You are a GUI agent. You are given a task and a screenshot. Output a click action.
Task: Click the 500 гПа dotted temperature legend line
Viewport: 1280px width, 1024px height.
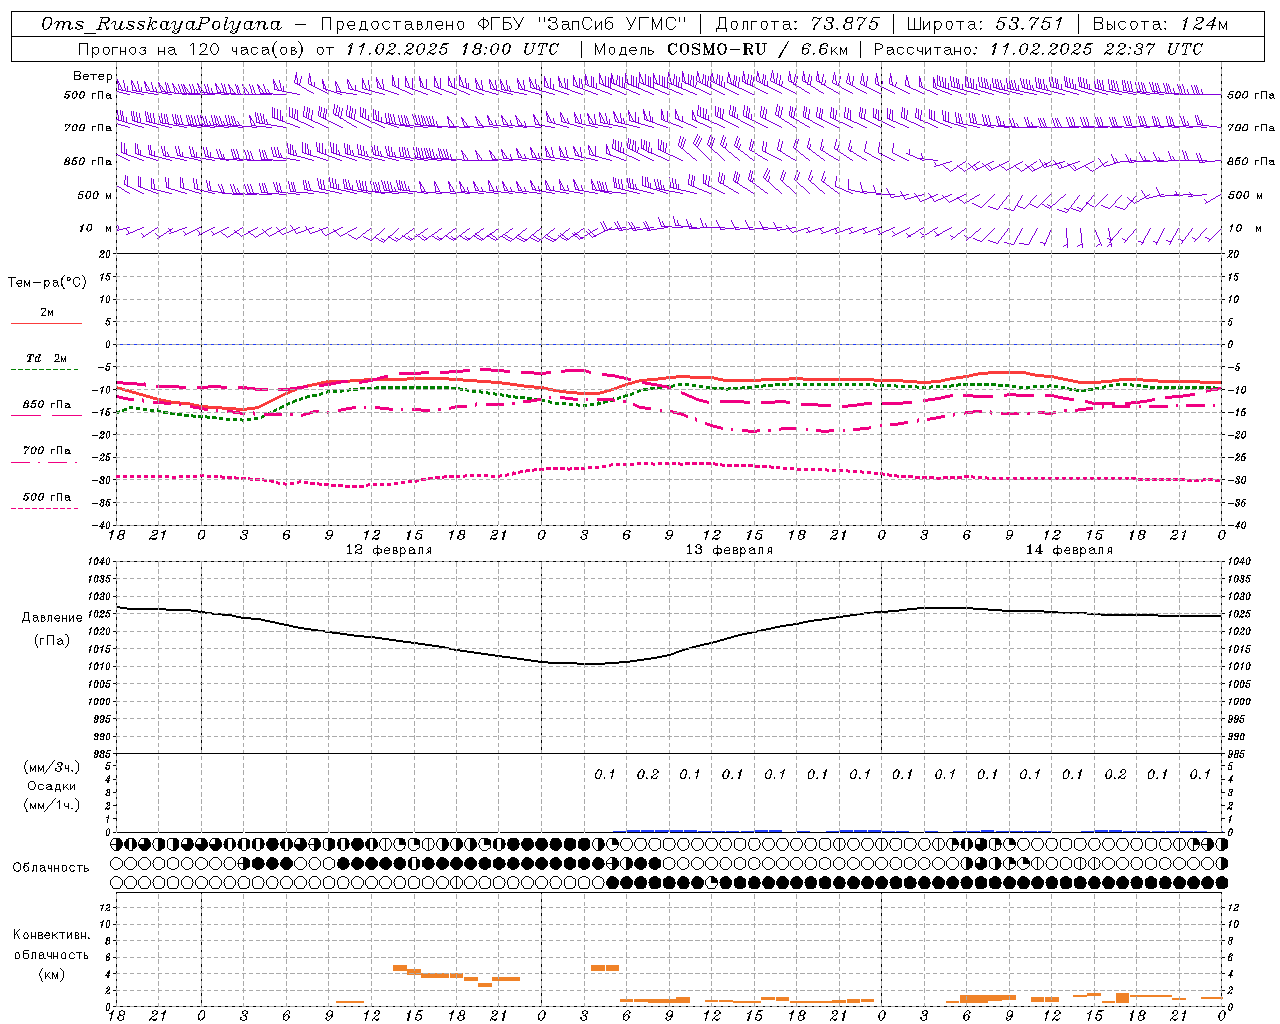(45, 508)
